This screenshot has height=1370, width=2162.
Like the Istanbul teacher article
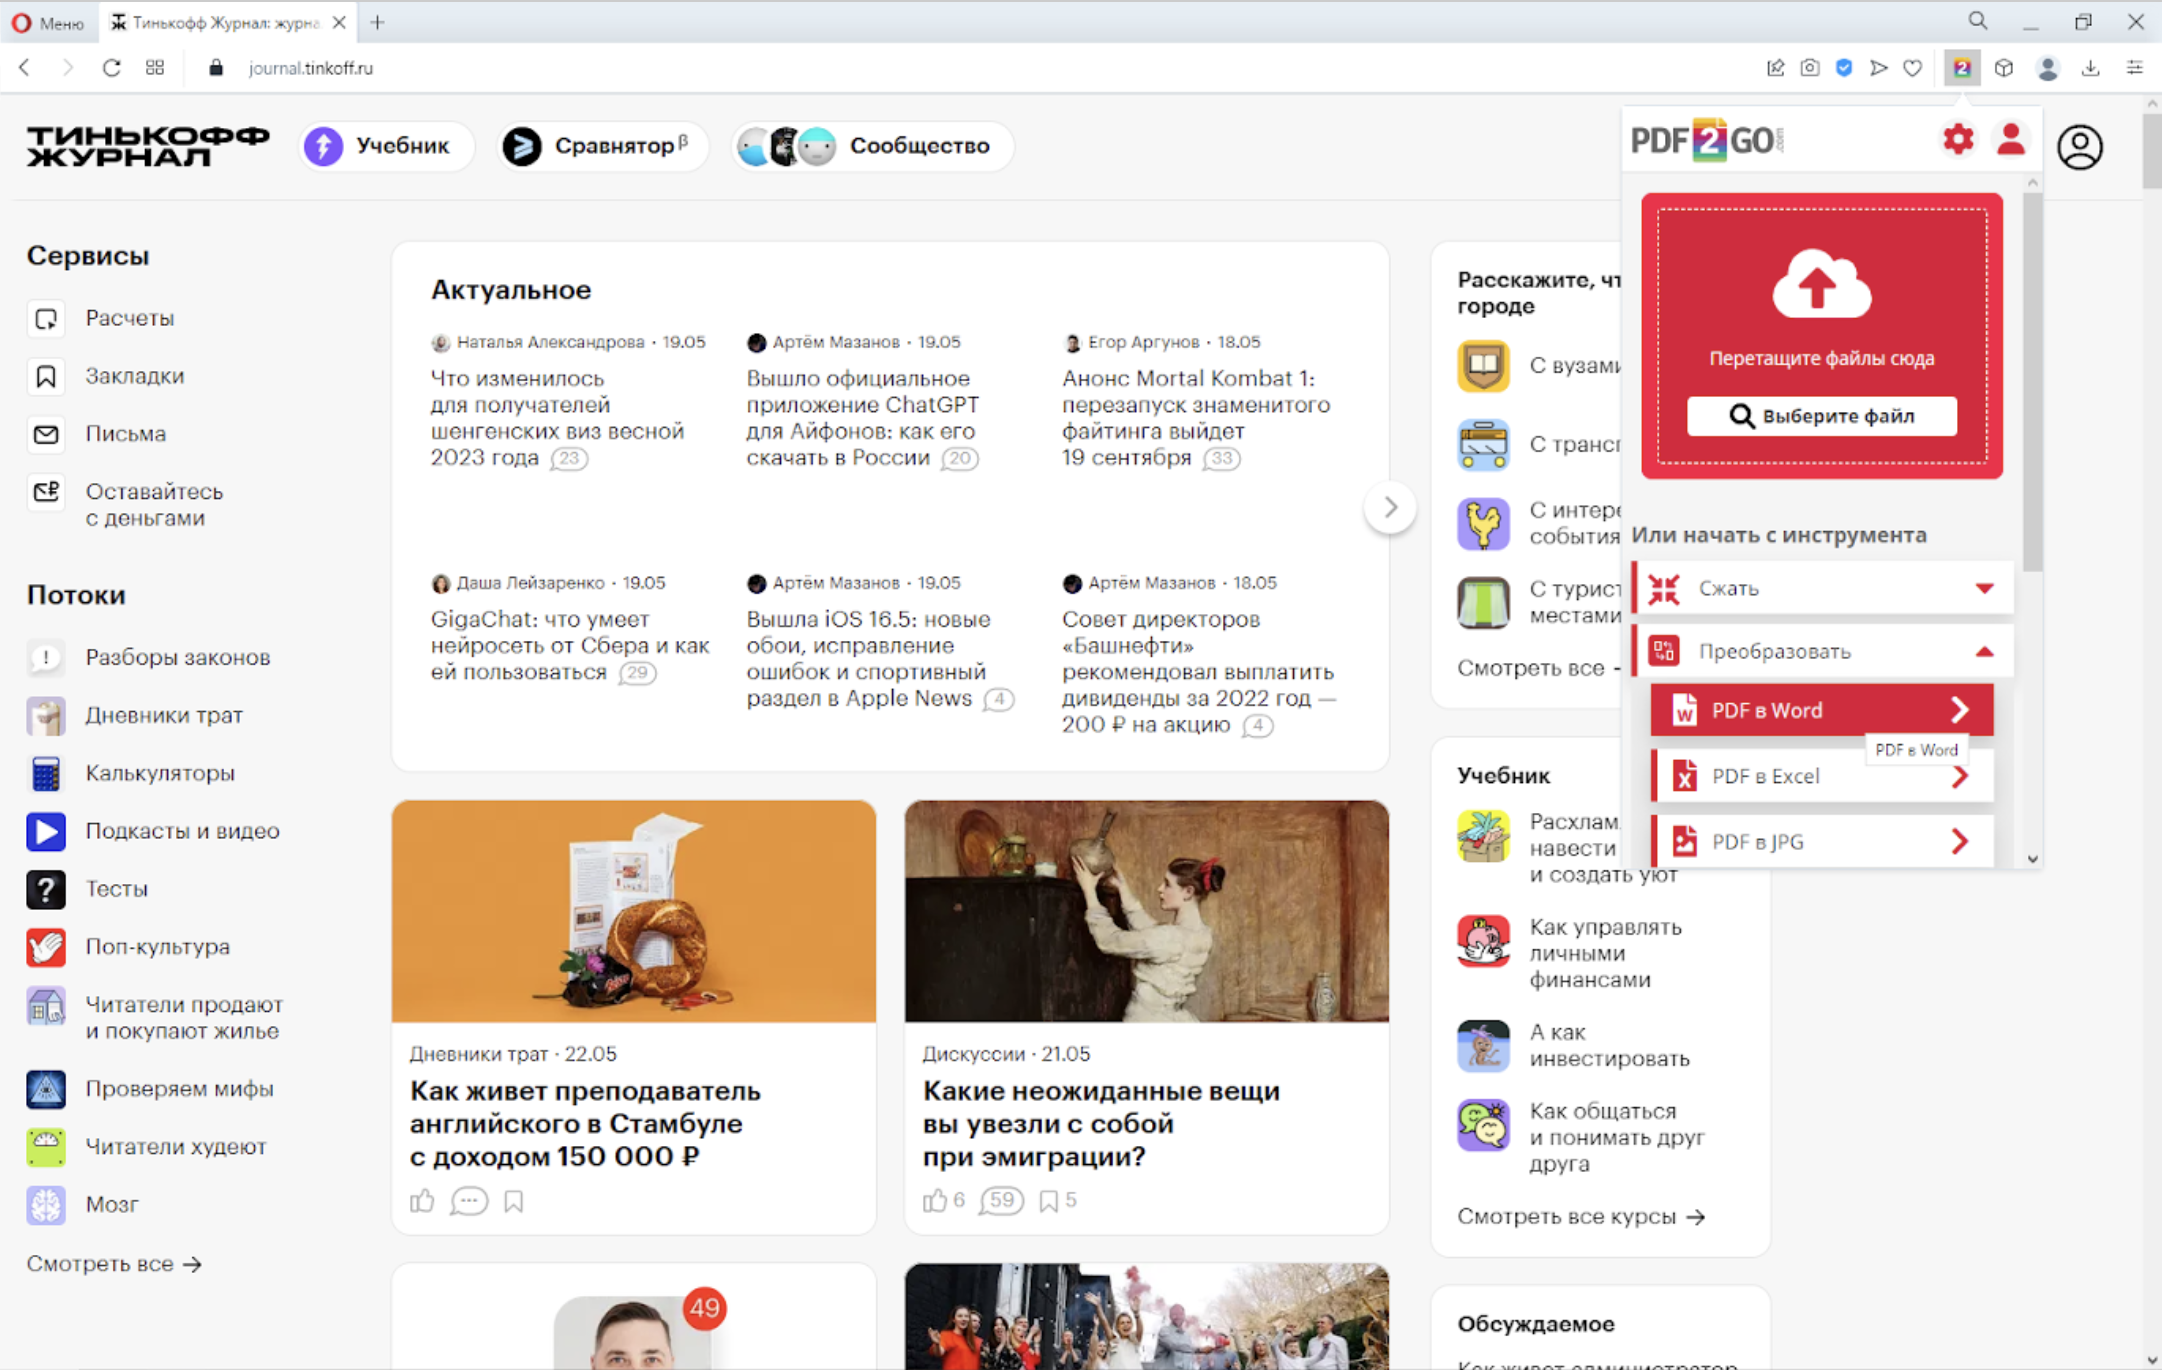click(x=422, y=1200)
